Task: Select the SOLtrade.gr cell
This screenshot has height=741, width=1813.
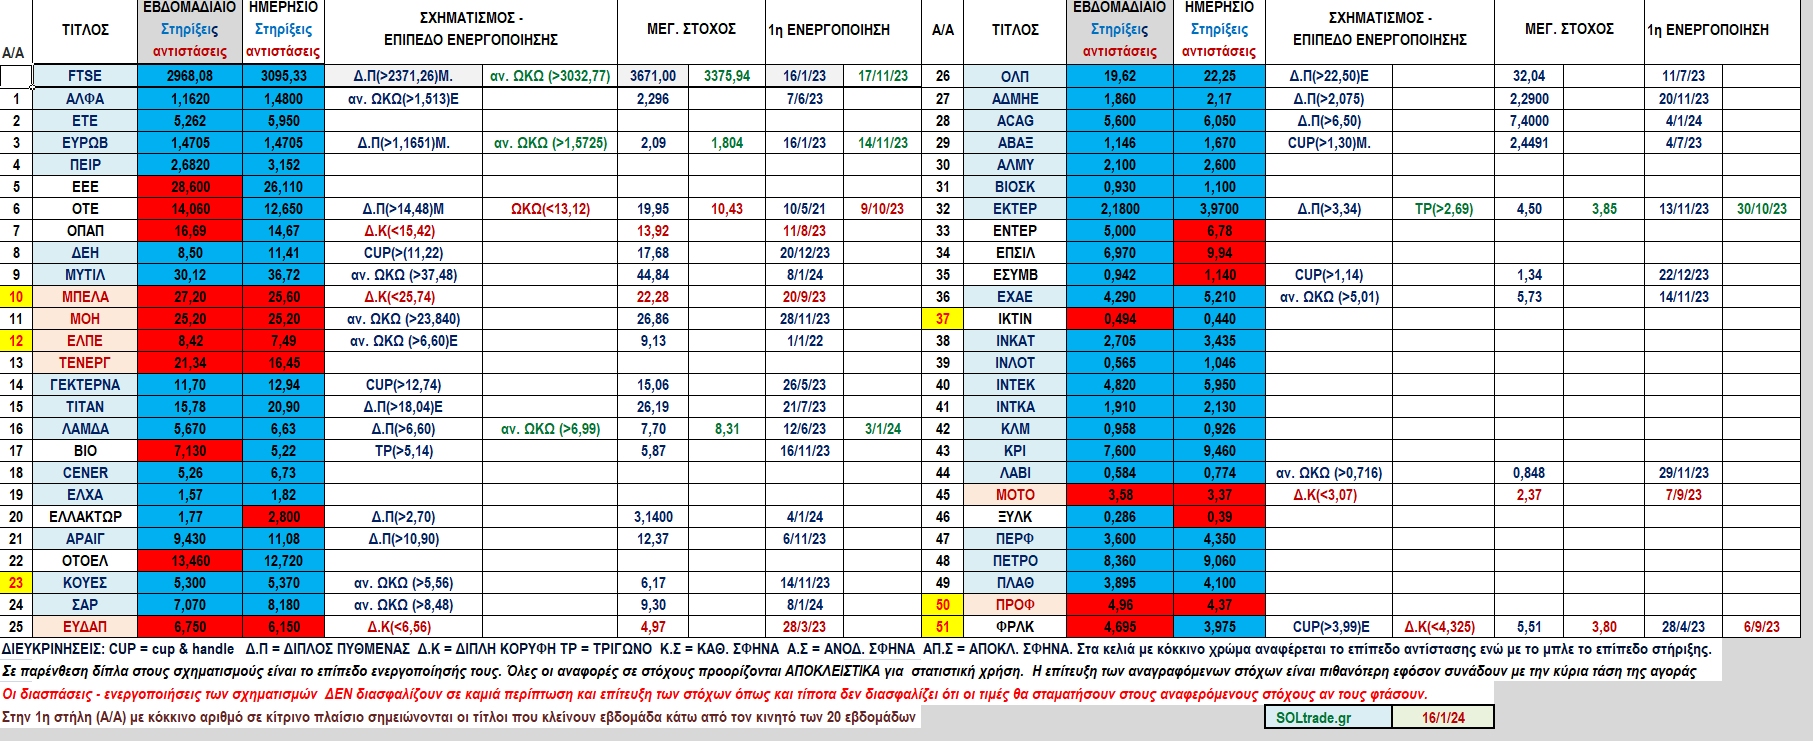Action: [x=1327, y=717]
